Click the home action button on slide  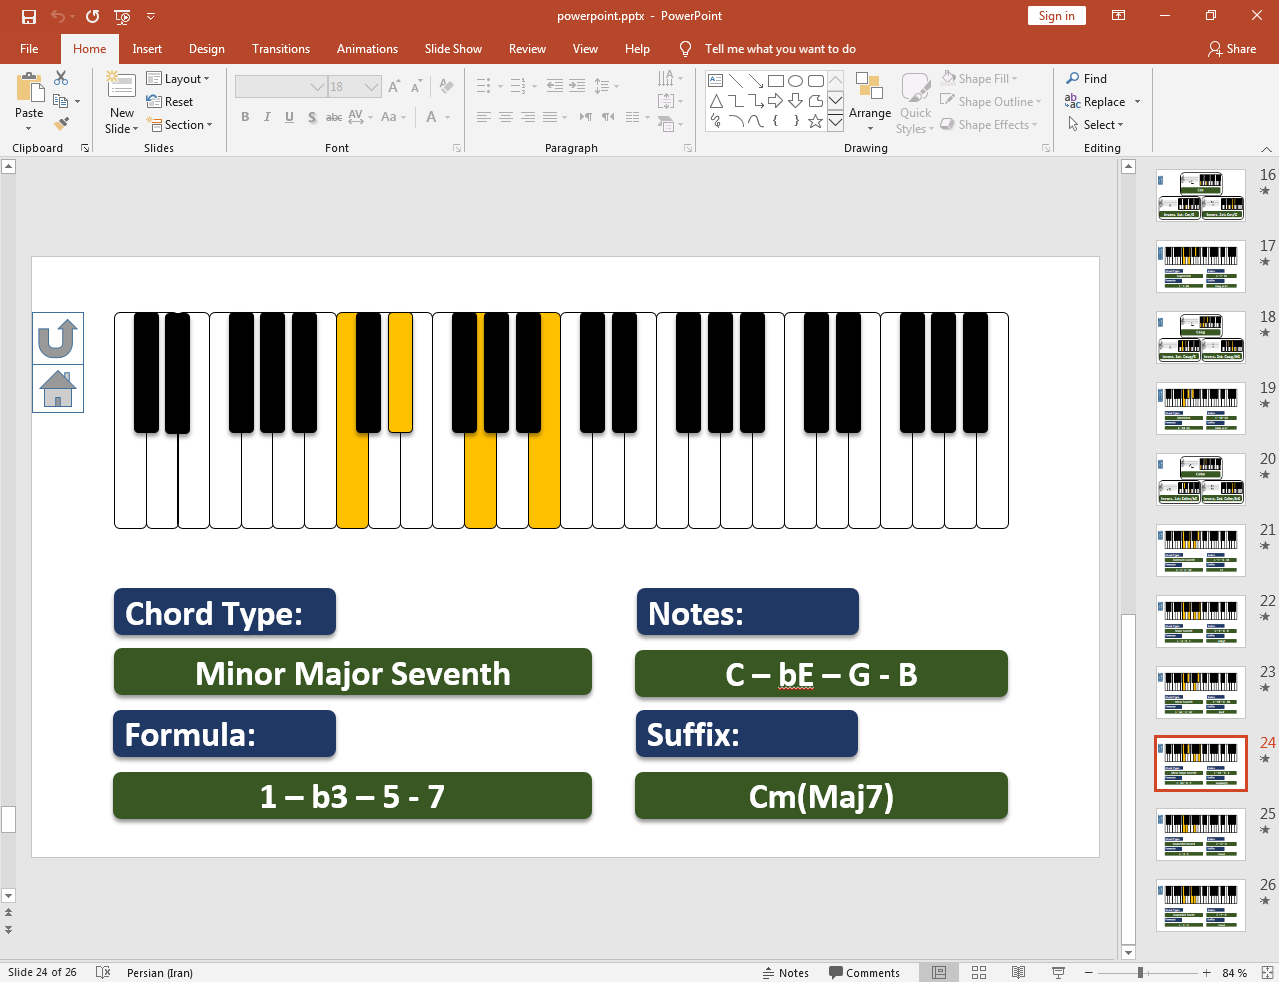point(58,388)
